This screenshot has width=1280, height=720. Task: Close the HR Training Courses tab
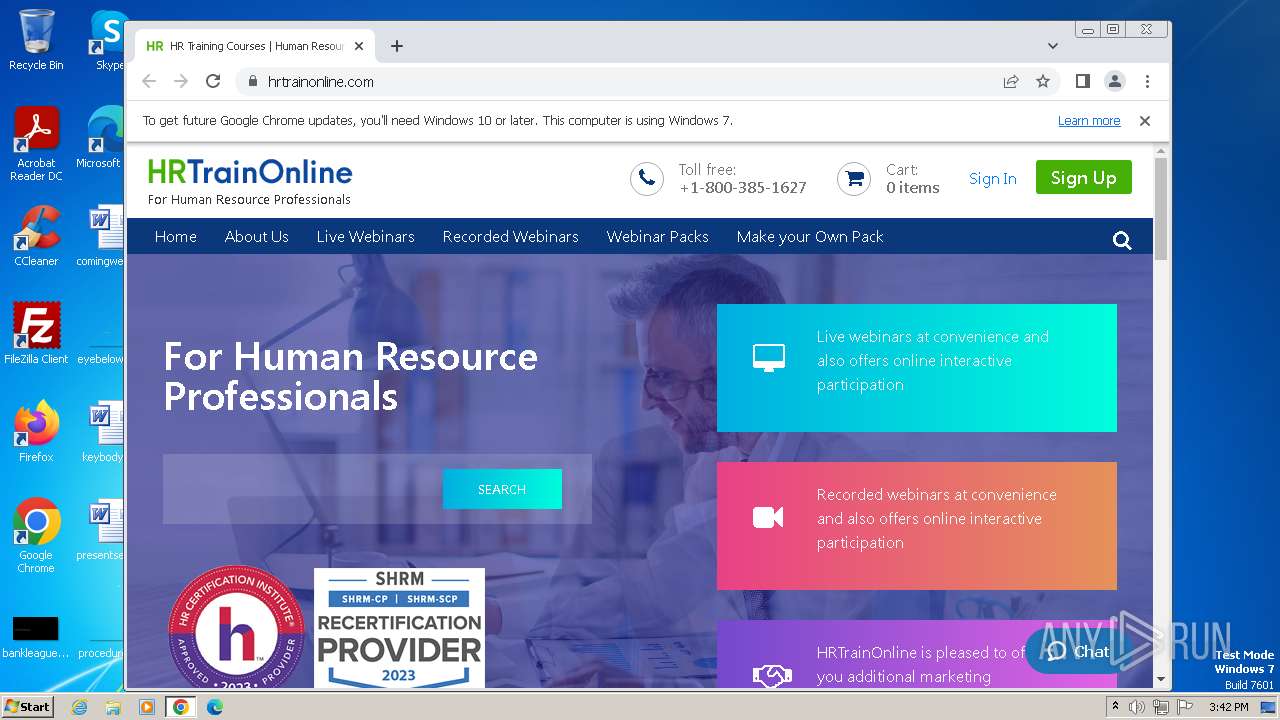point(359,46)
